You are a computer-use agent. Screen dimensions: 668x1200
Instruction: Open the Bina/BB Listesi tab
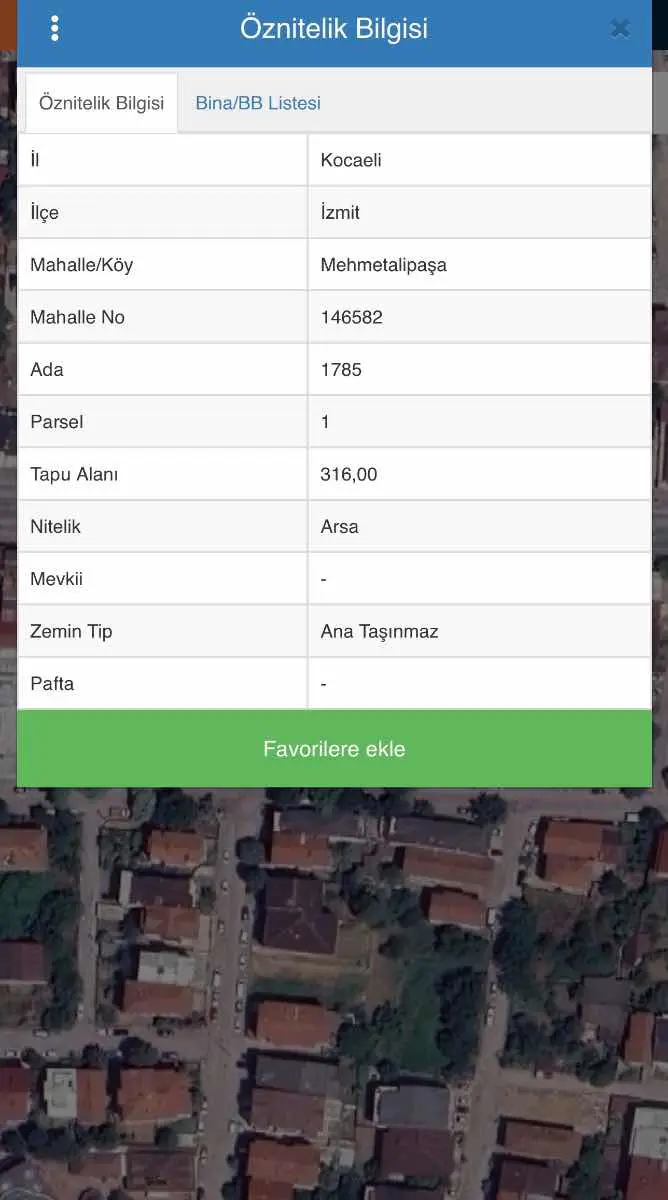pyautogui.click(x=258, y=103)
